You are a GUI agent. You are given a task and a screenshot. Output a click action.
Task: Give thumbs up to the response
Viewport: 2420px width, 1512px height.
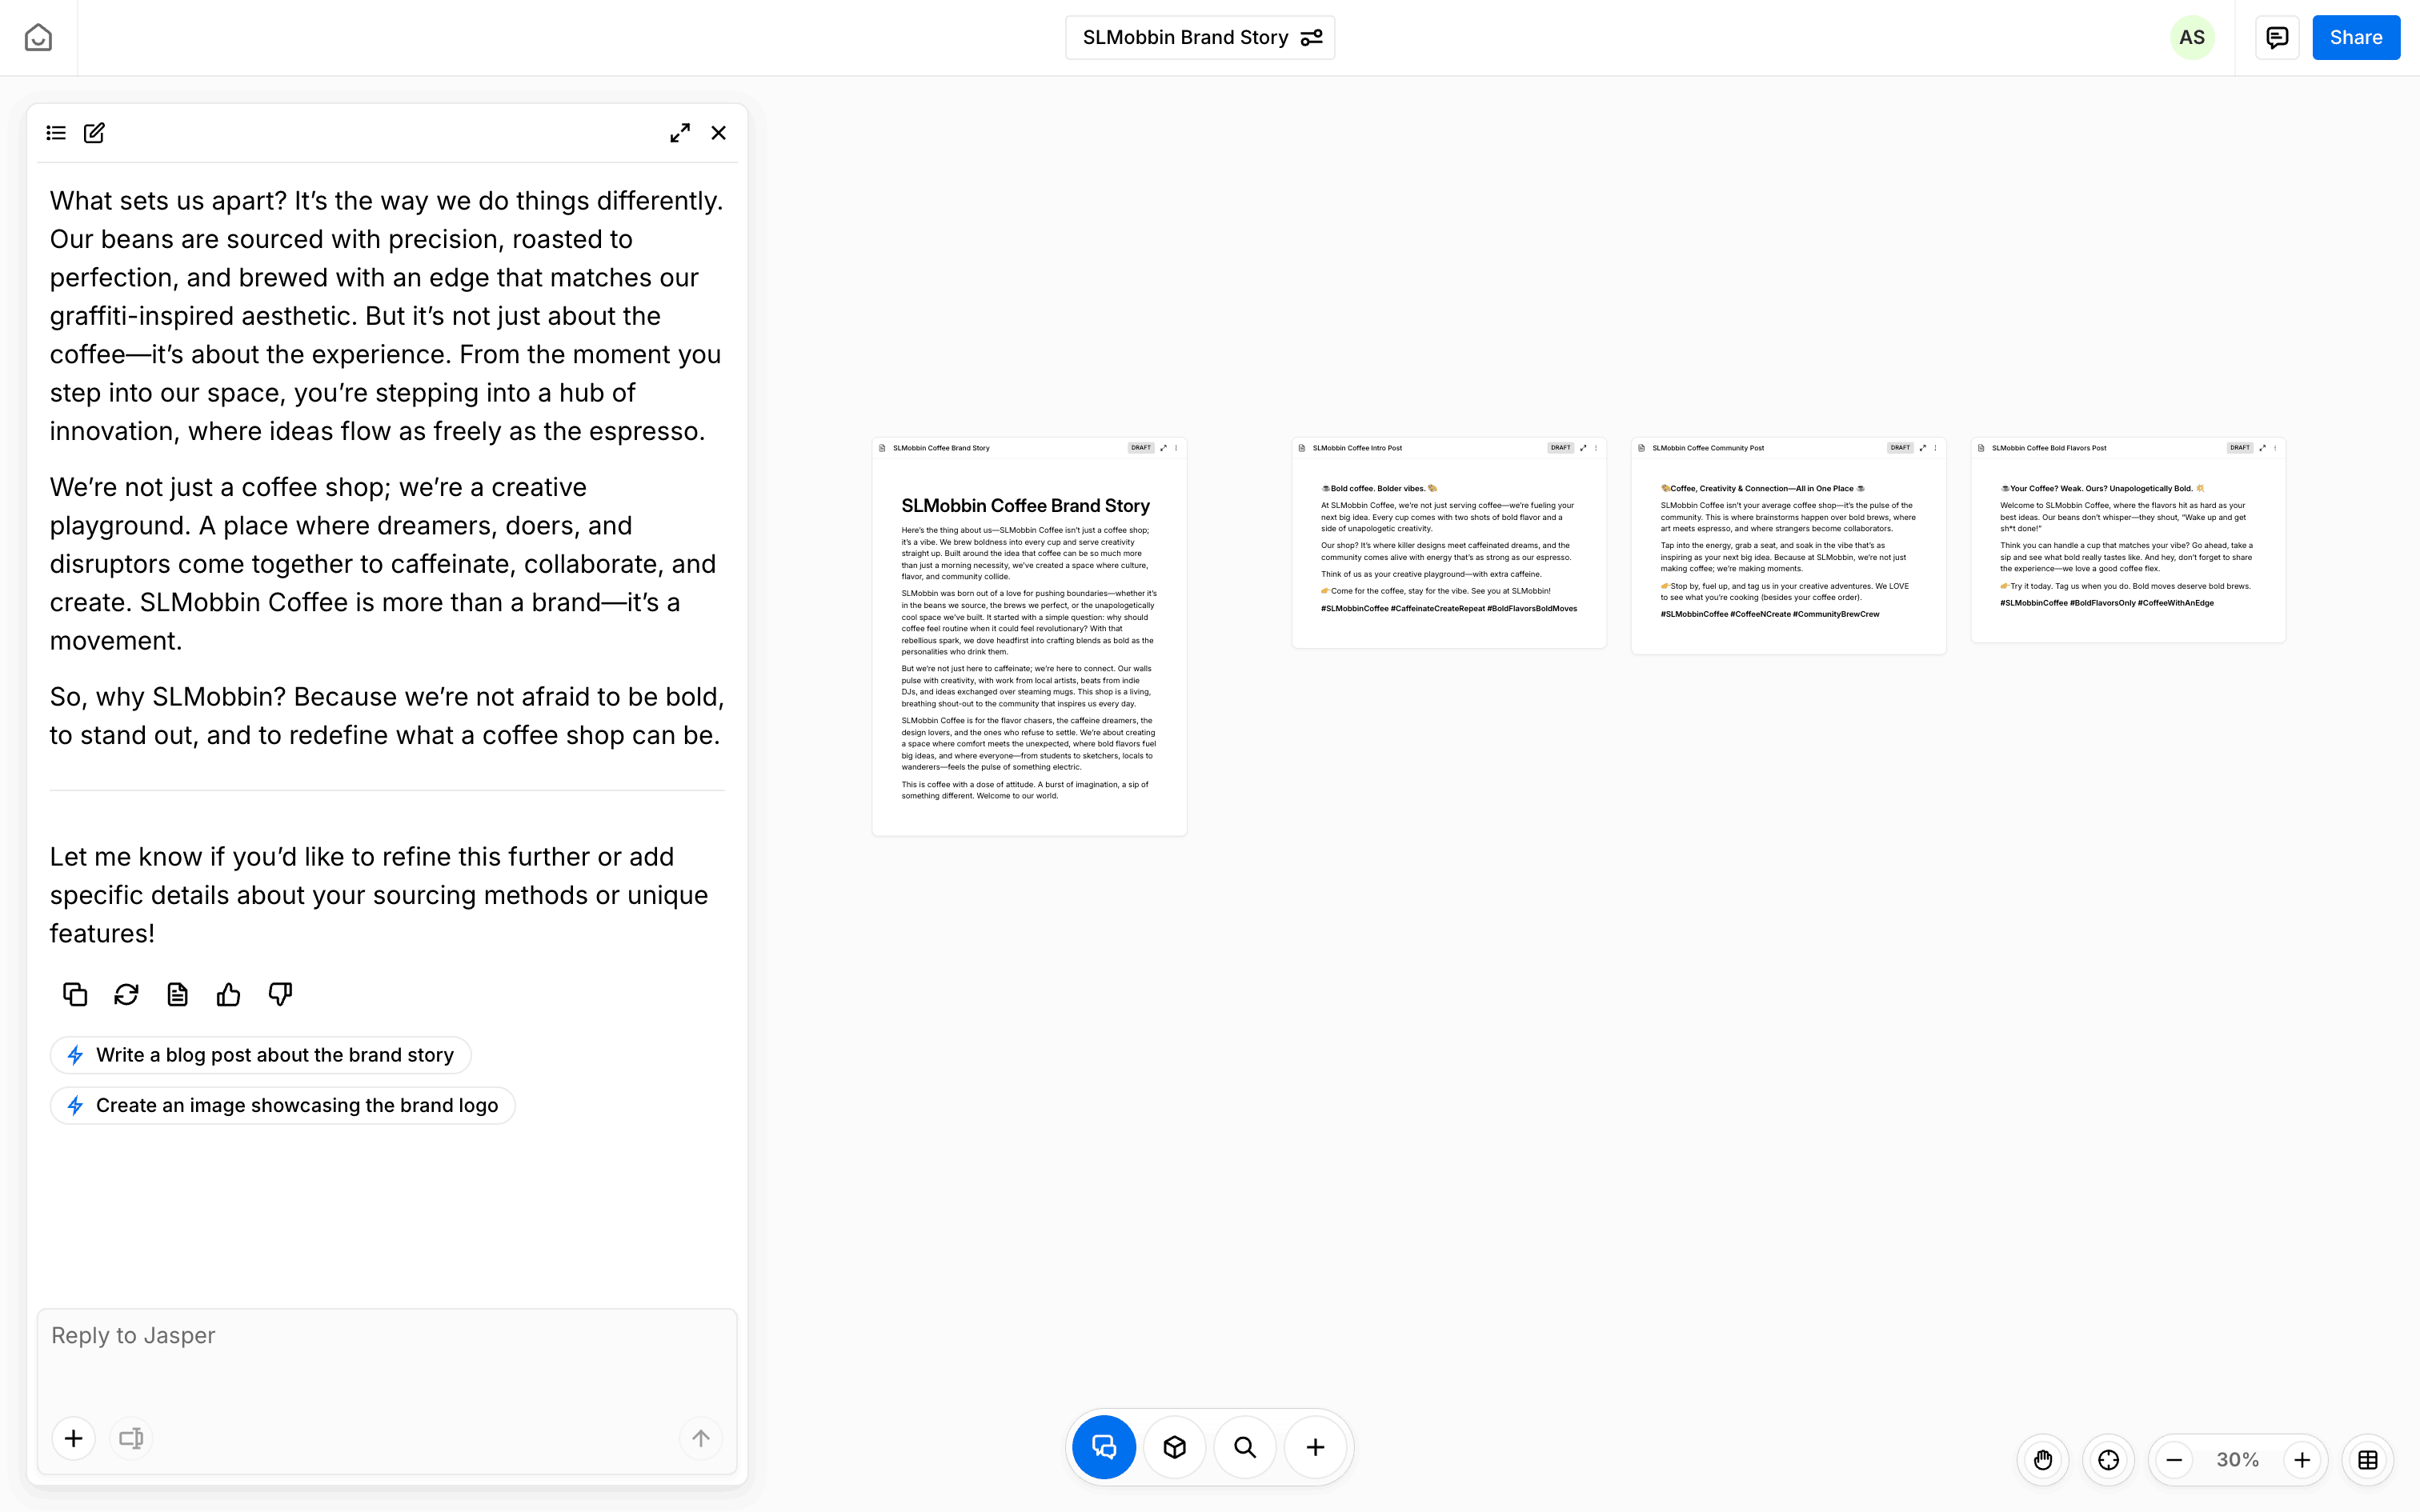[228, 994]
